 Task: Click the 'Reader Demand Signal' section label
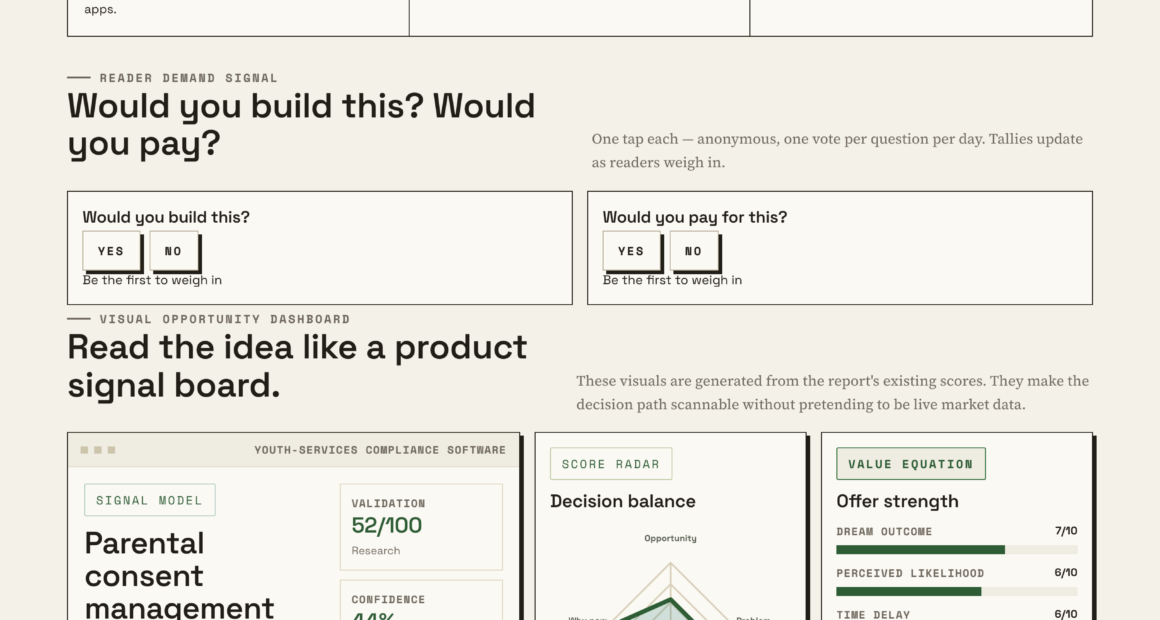point(189,78)
